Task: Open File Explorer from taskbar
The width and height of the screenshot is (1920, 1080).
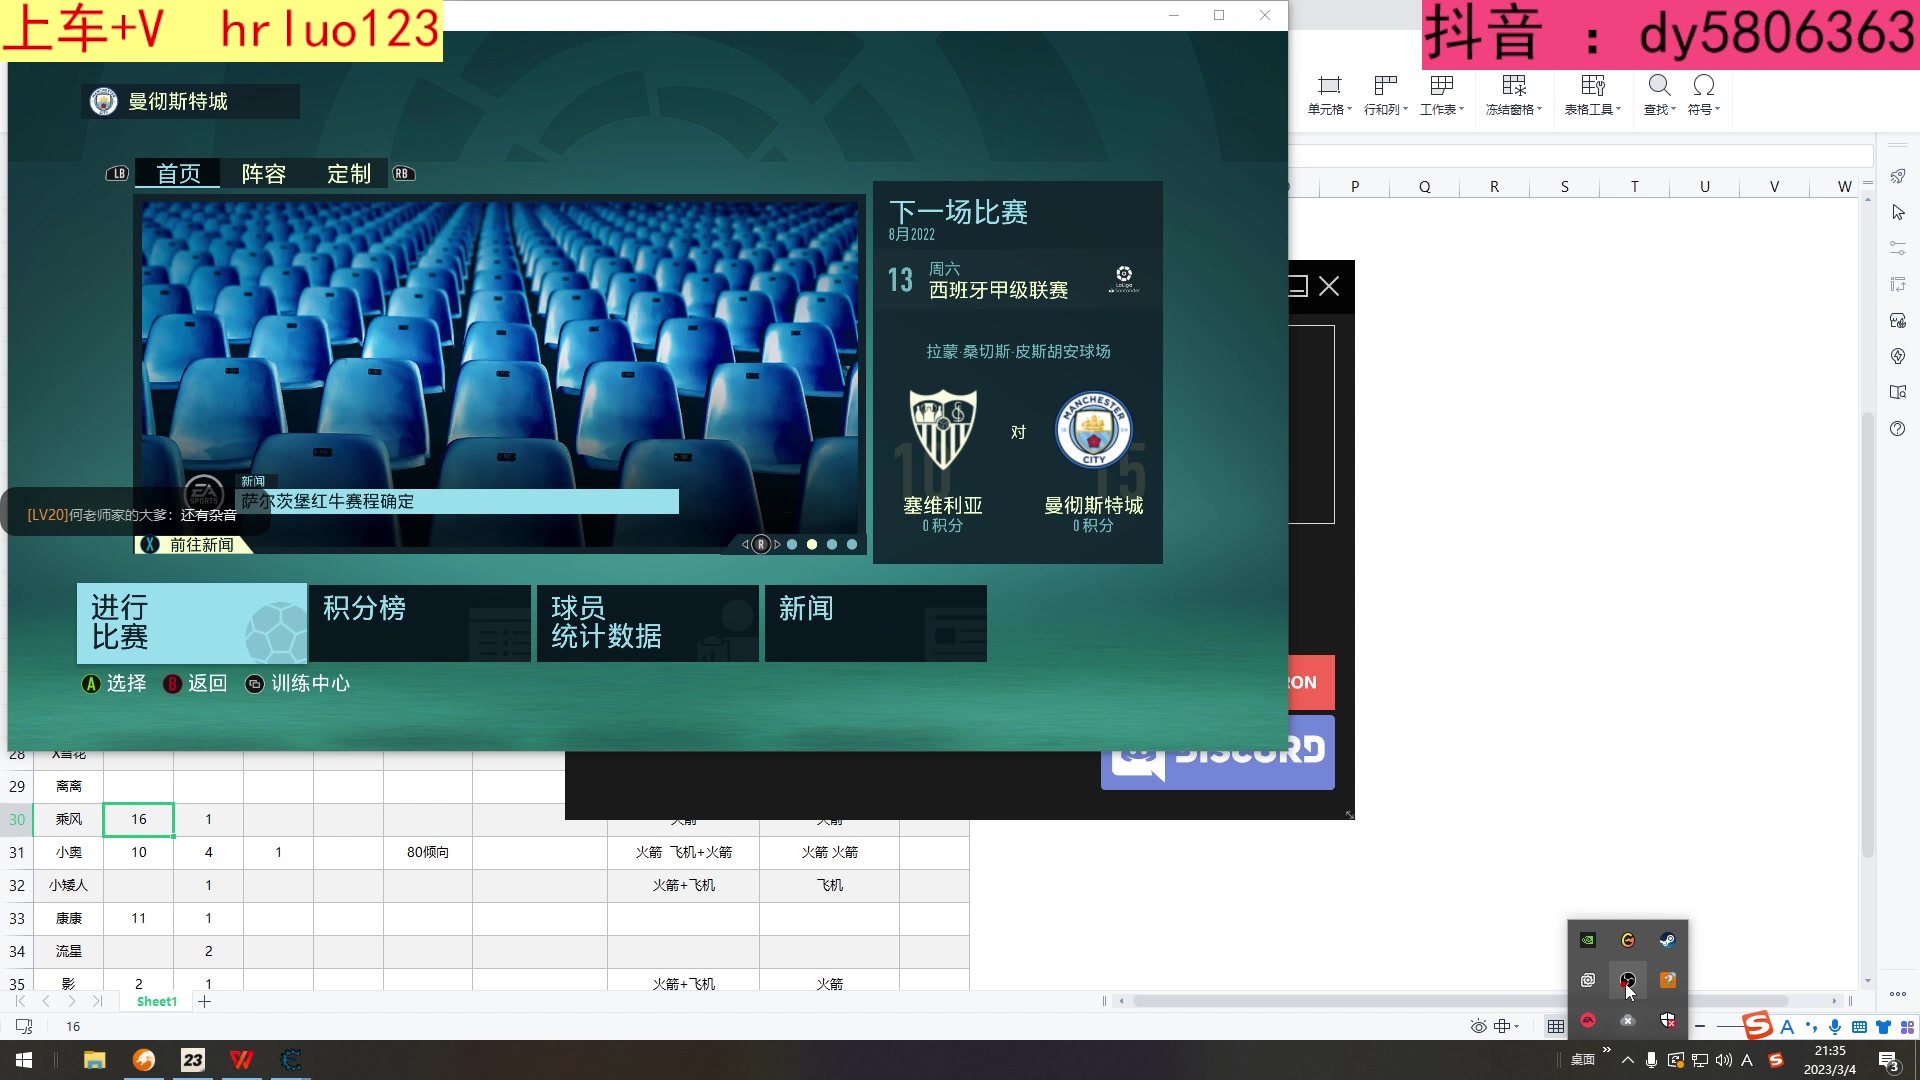Action: [x=95, y=1060]
